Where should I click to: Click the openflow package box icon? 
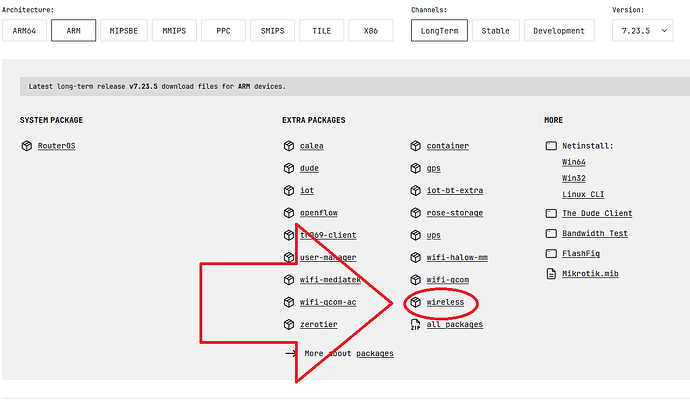pos(289,213)
